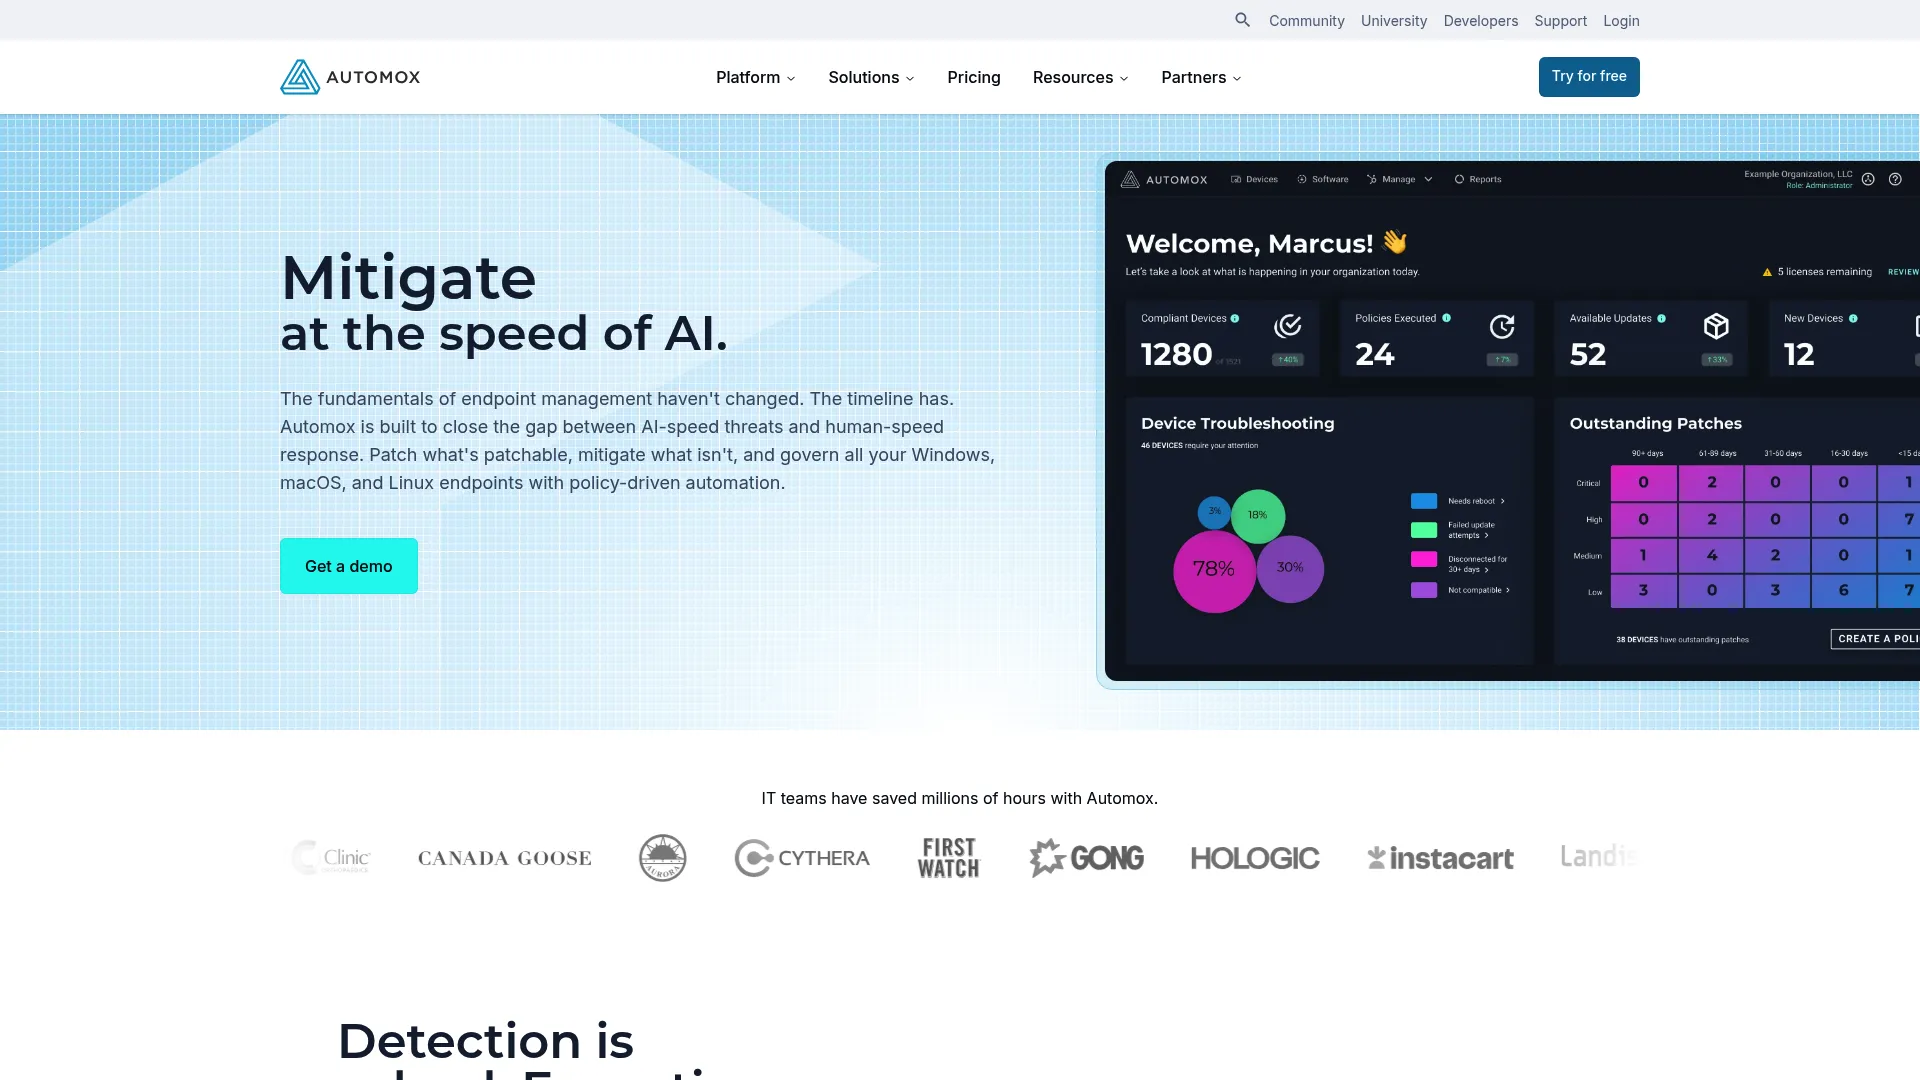Click the licenses warning triangle icon
Screen dimensions: 1920x1080
[1767, 272]
